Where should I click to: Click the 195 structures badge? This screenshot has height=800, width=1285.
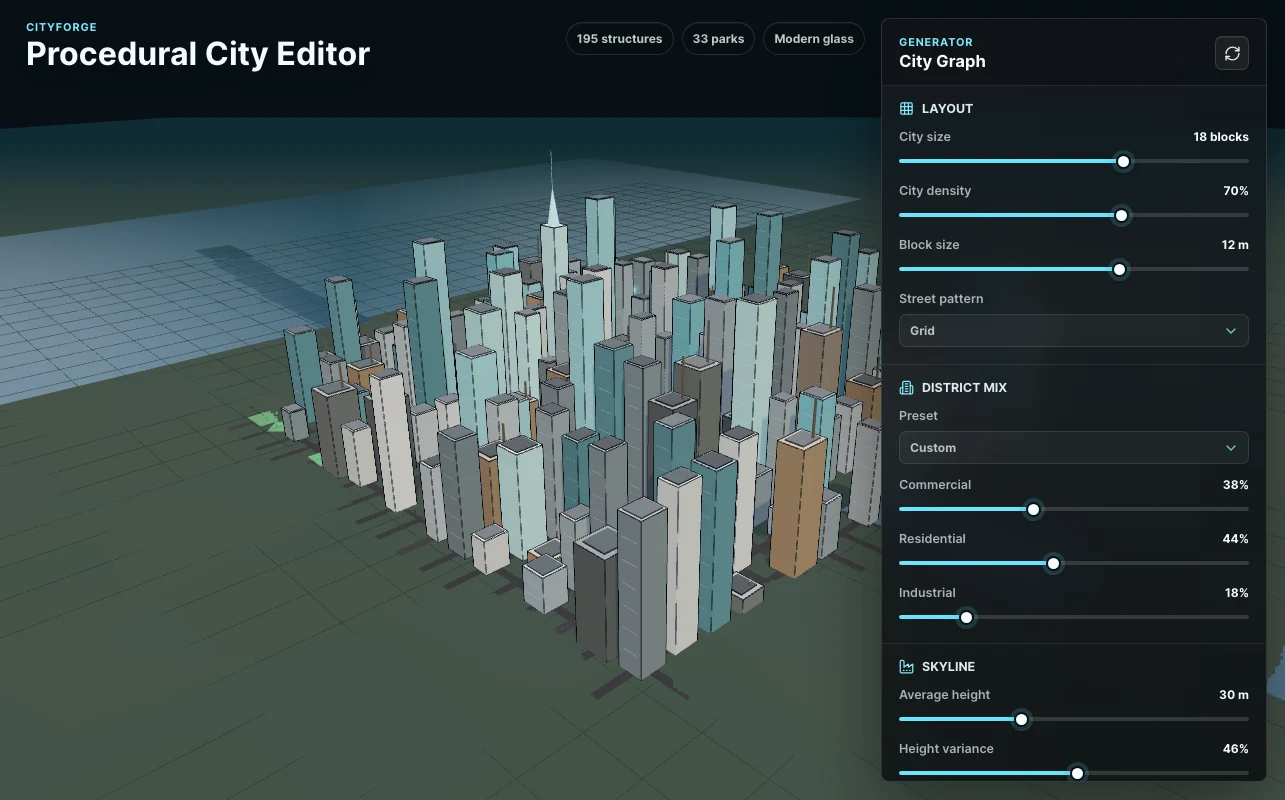click(x=619, y=39)
